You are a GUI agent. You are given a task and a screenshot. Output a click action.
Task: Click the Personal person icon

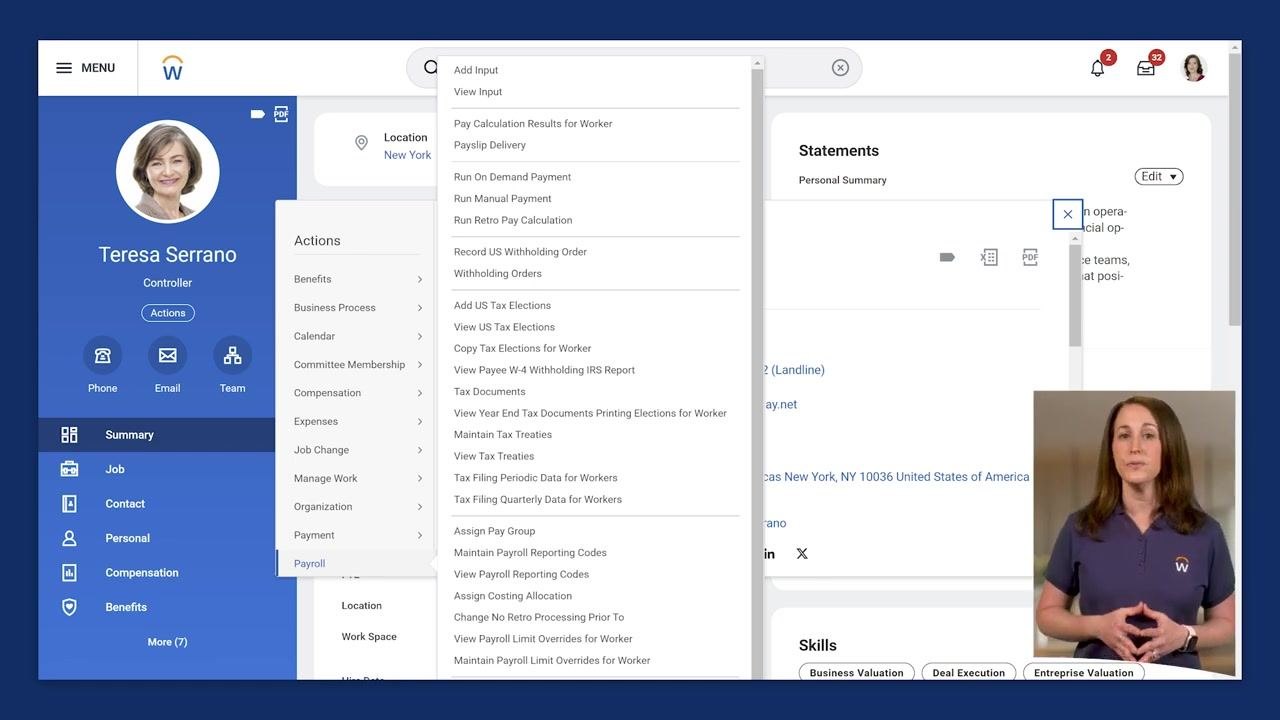coord(69,538)
